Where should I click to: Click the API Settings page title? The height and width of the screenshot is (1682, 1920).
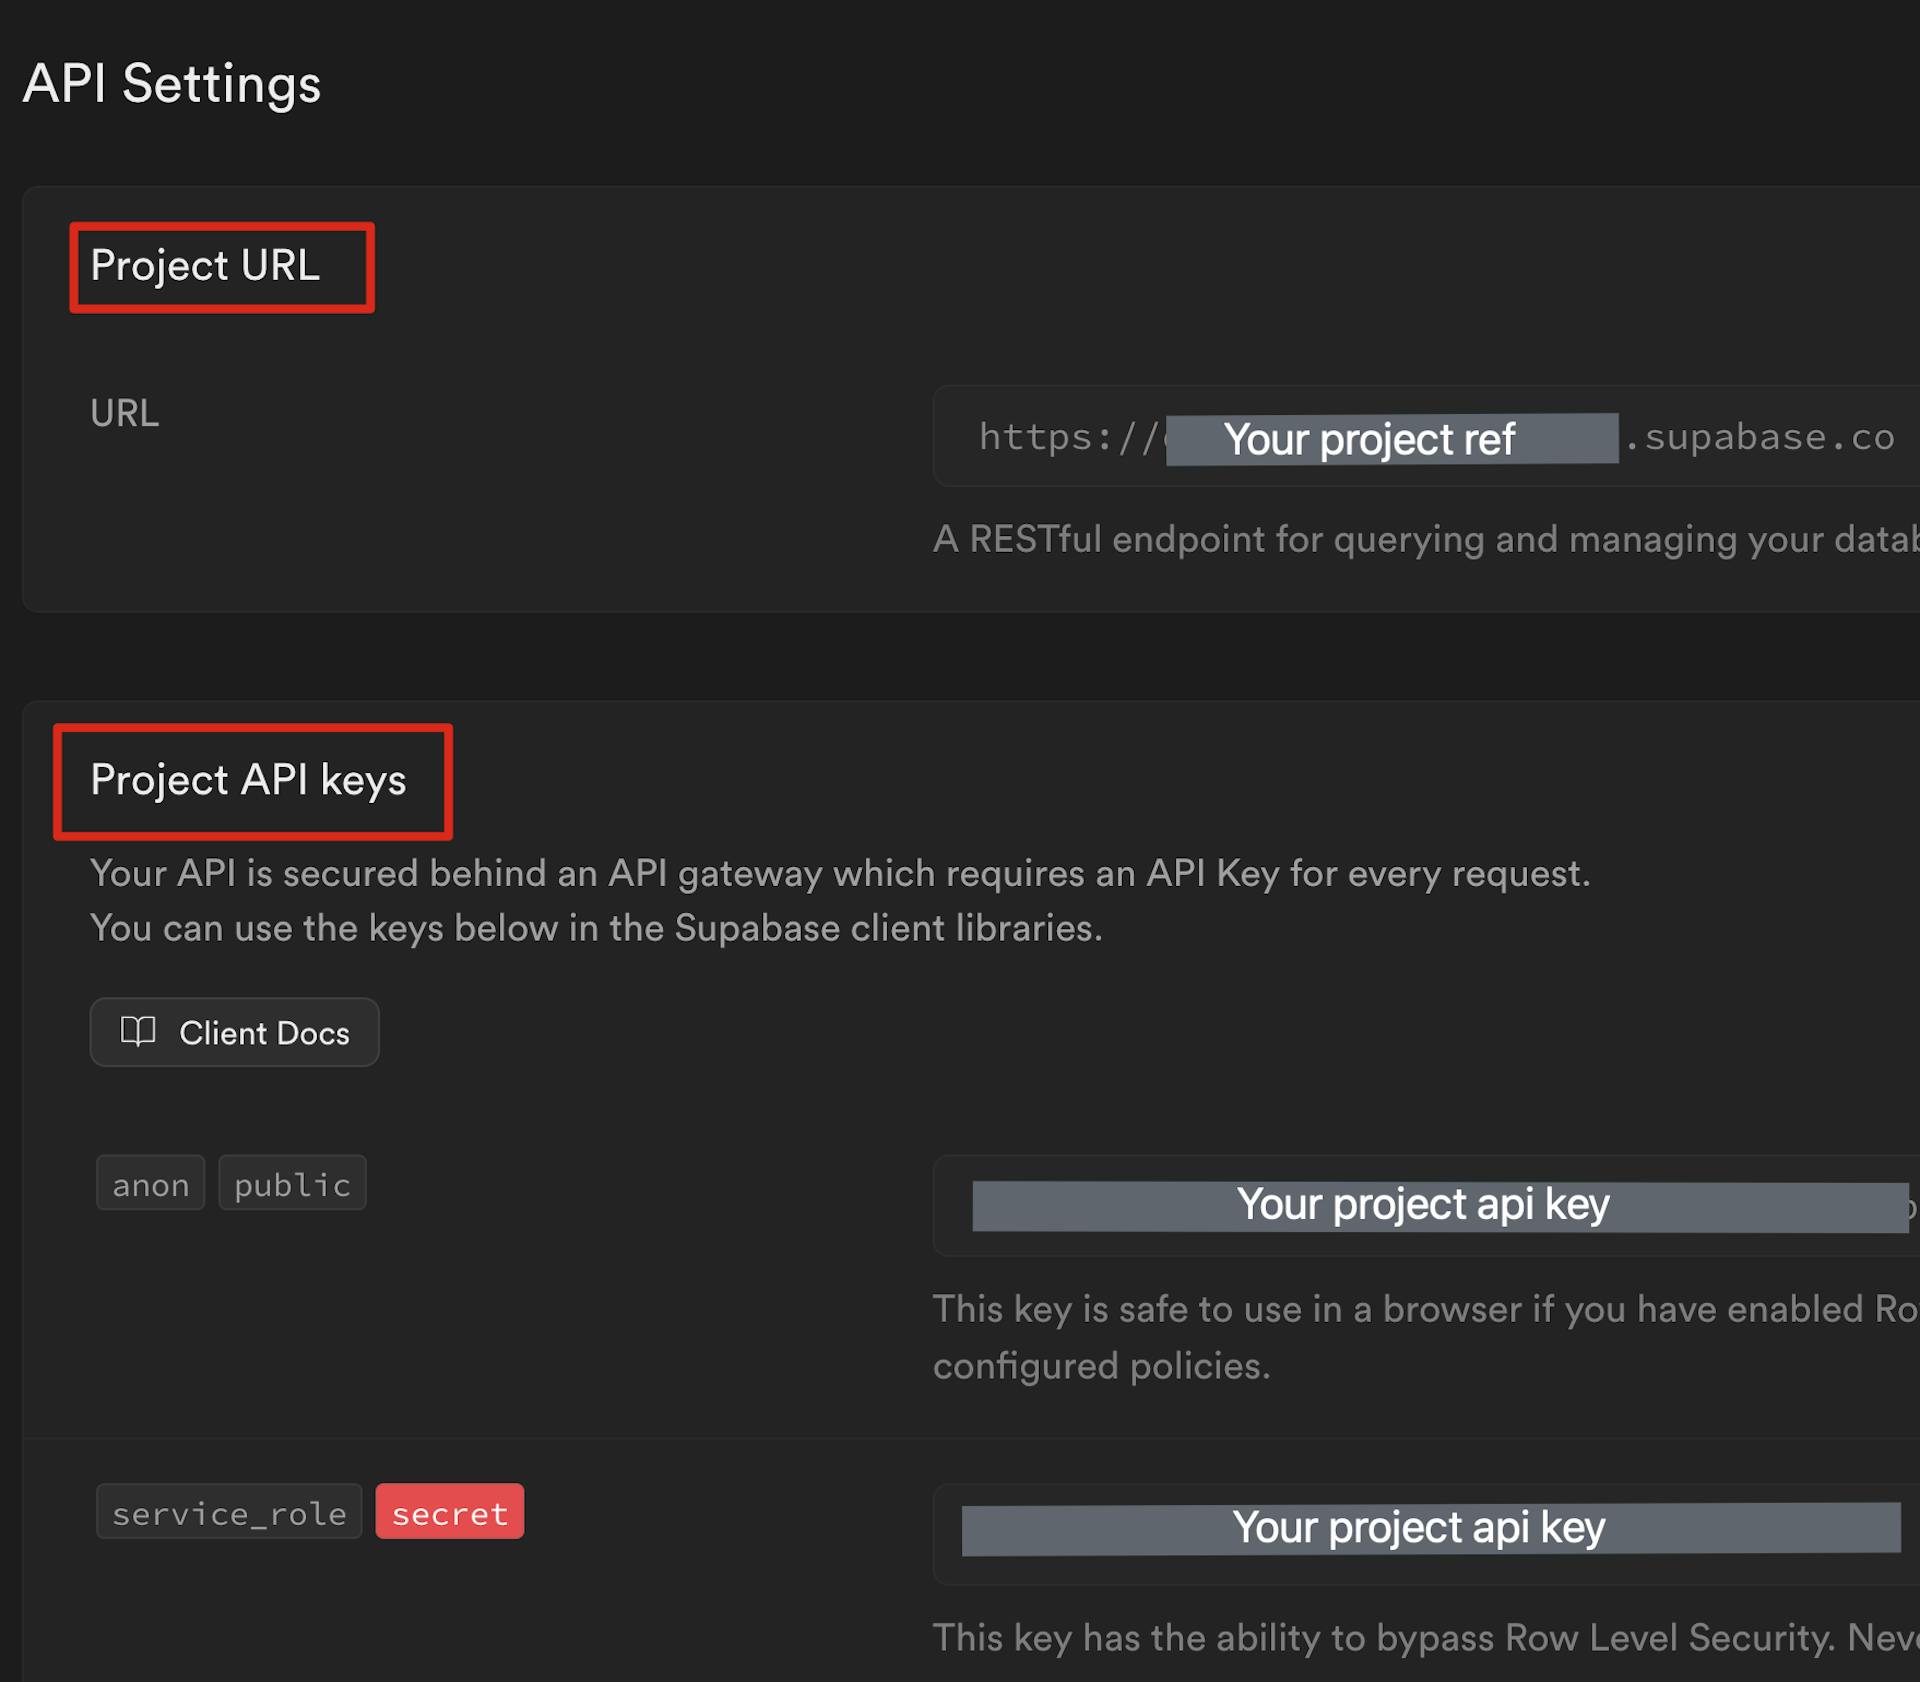click(172, 84)
